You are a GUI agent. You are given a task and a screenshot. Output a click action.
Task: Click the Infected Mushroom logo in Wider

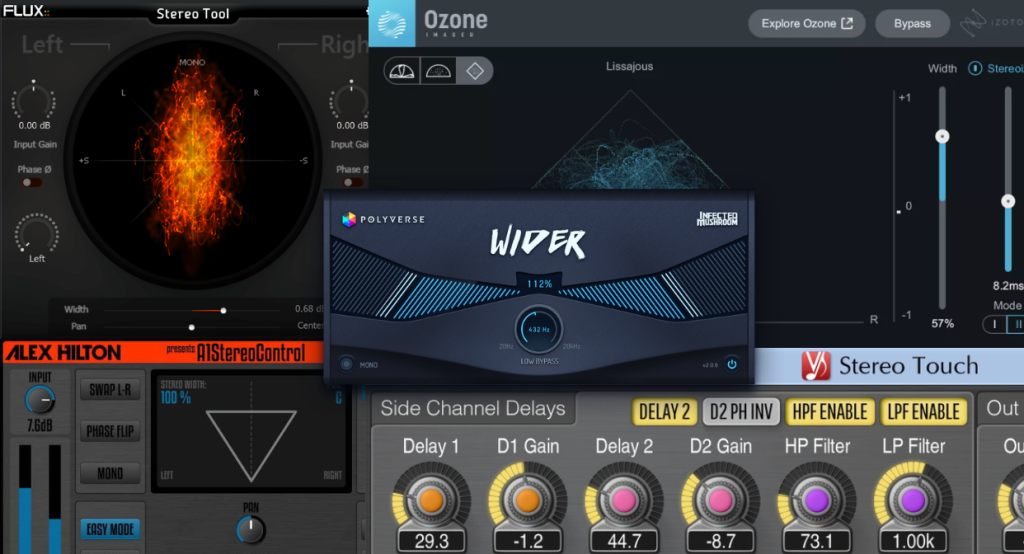pos(717,219)
